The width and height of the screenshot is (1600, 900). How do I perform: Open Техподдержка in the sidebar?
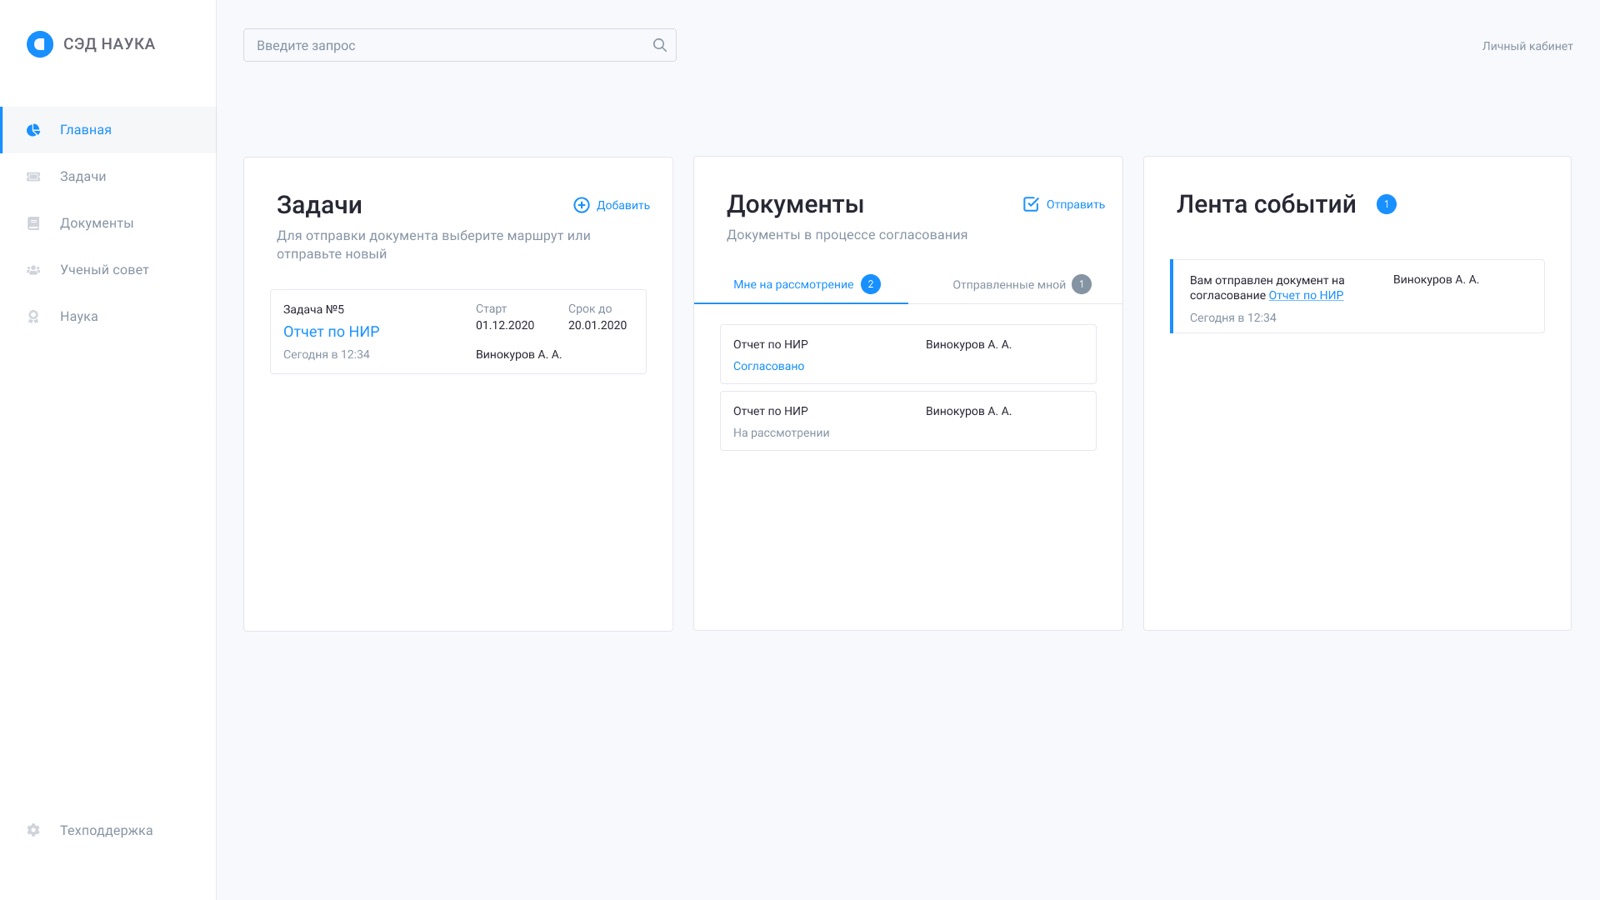click(x=108, y=830)
